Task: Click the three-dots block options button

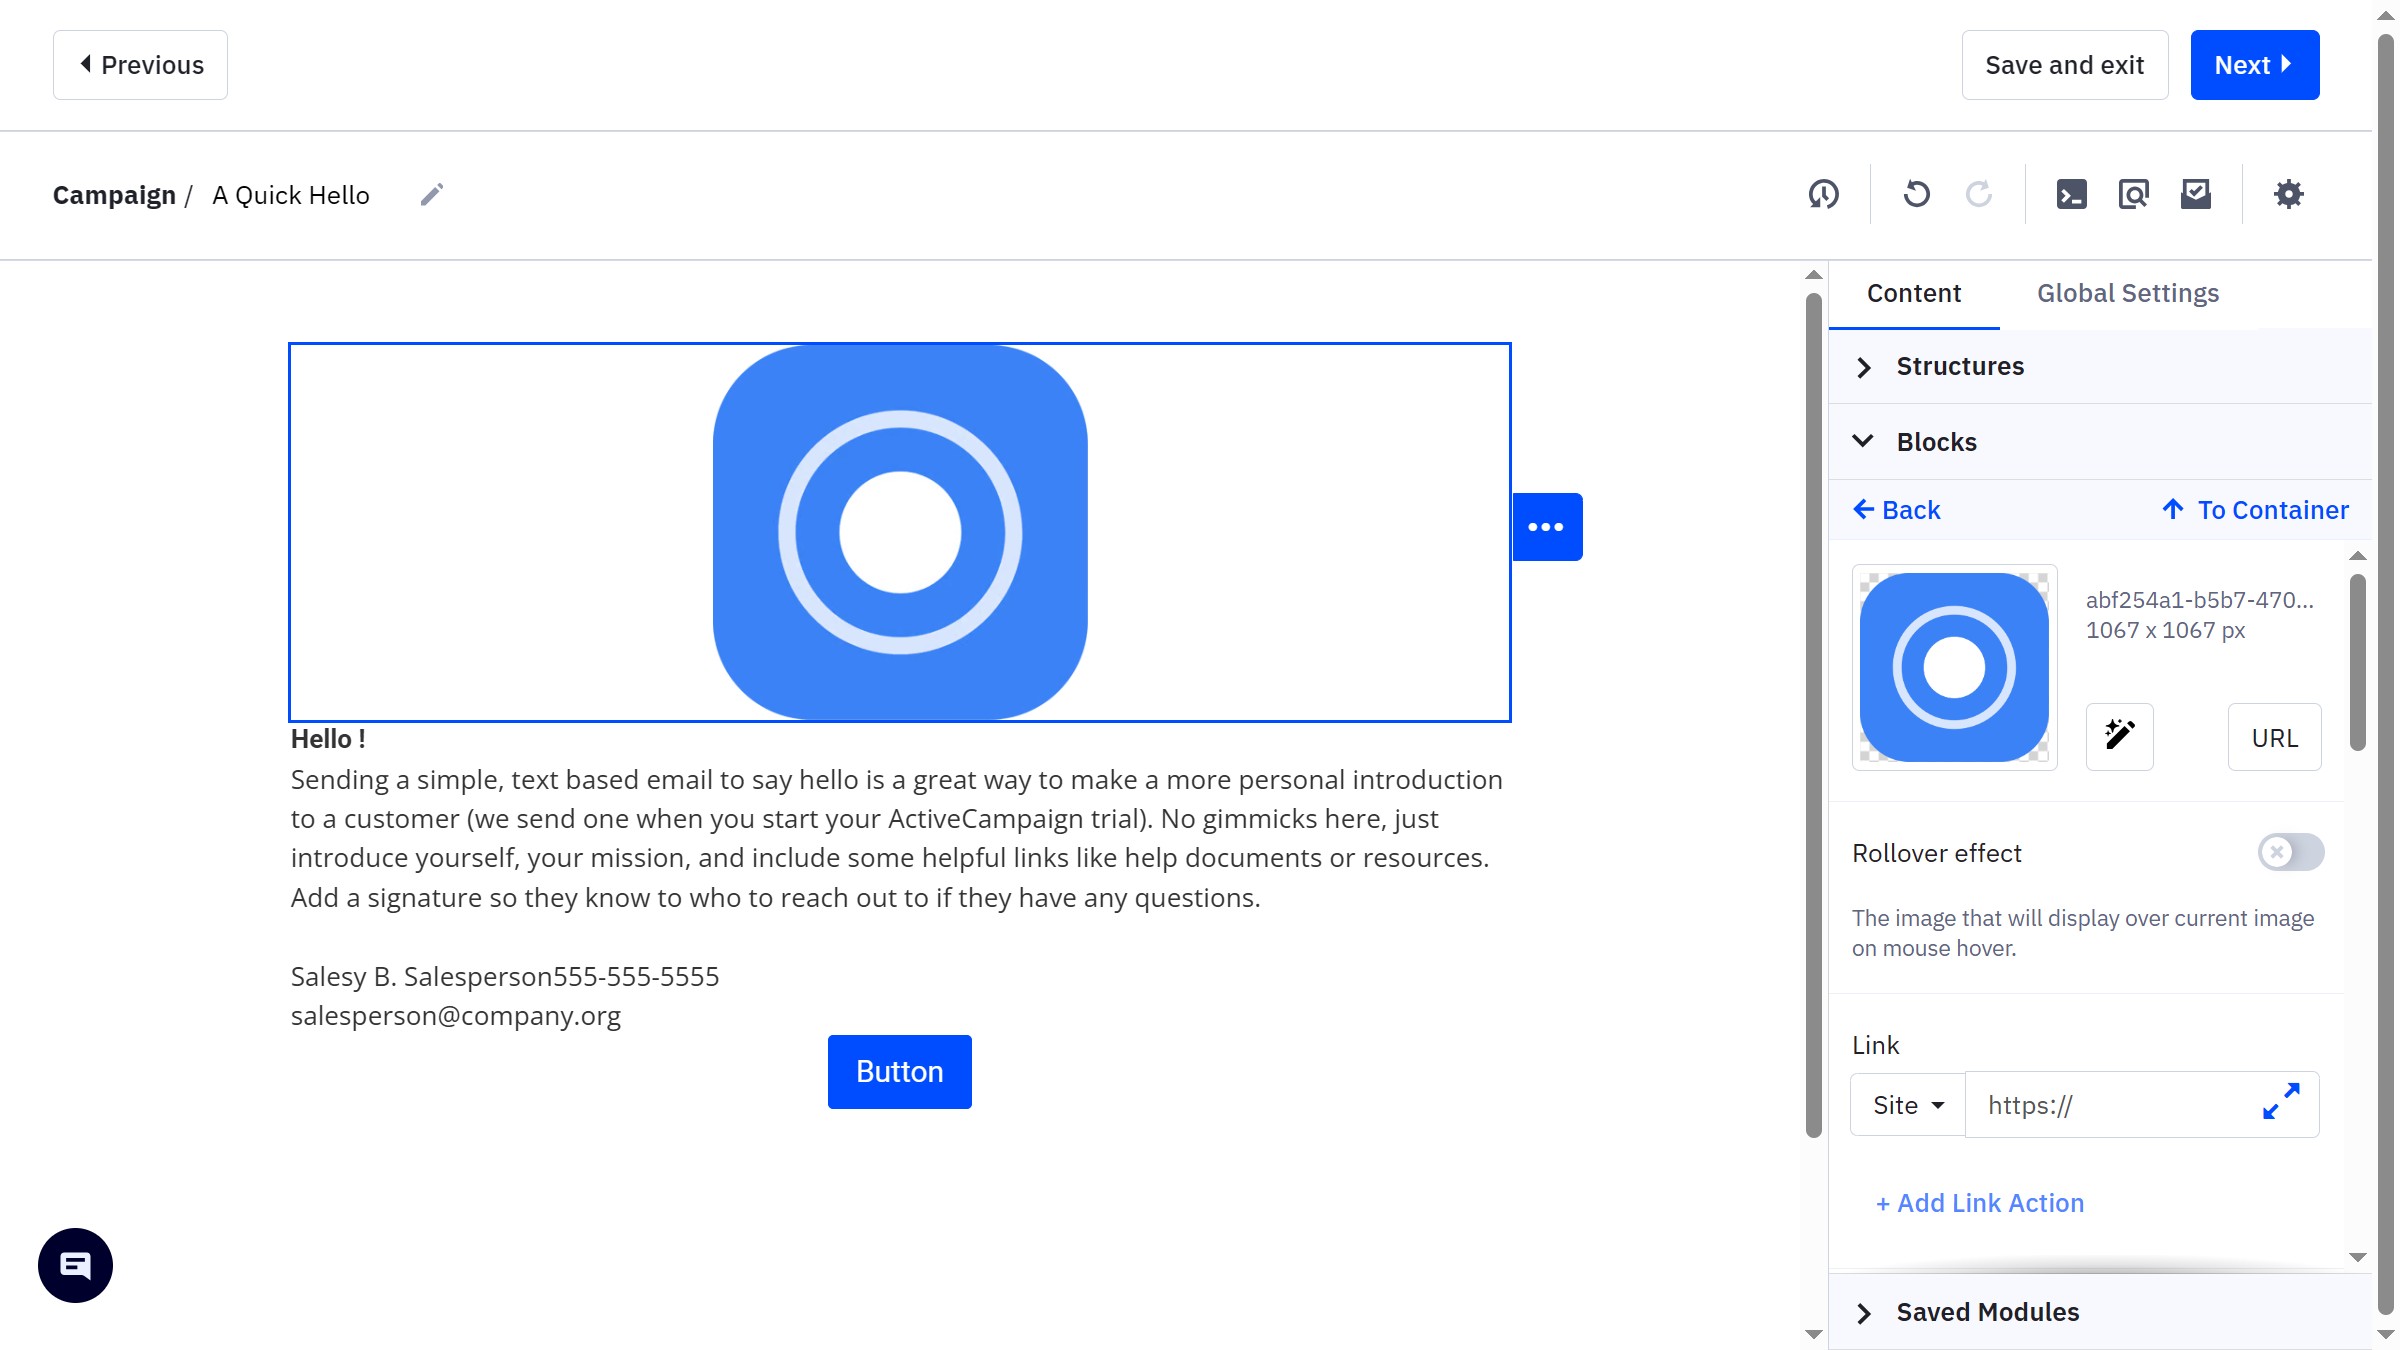Action: tap(1546, 527)
